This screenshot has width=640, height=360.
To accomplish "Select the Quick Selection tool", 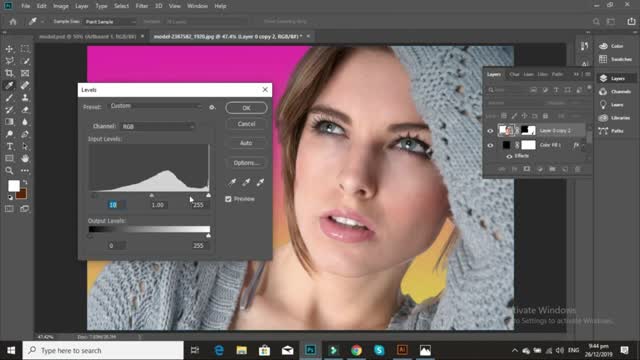I will 25,61.
